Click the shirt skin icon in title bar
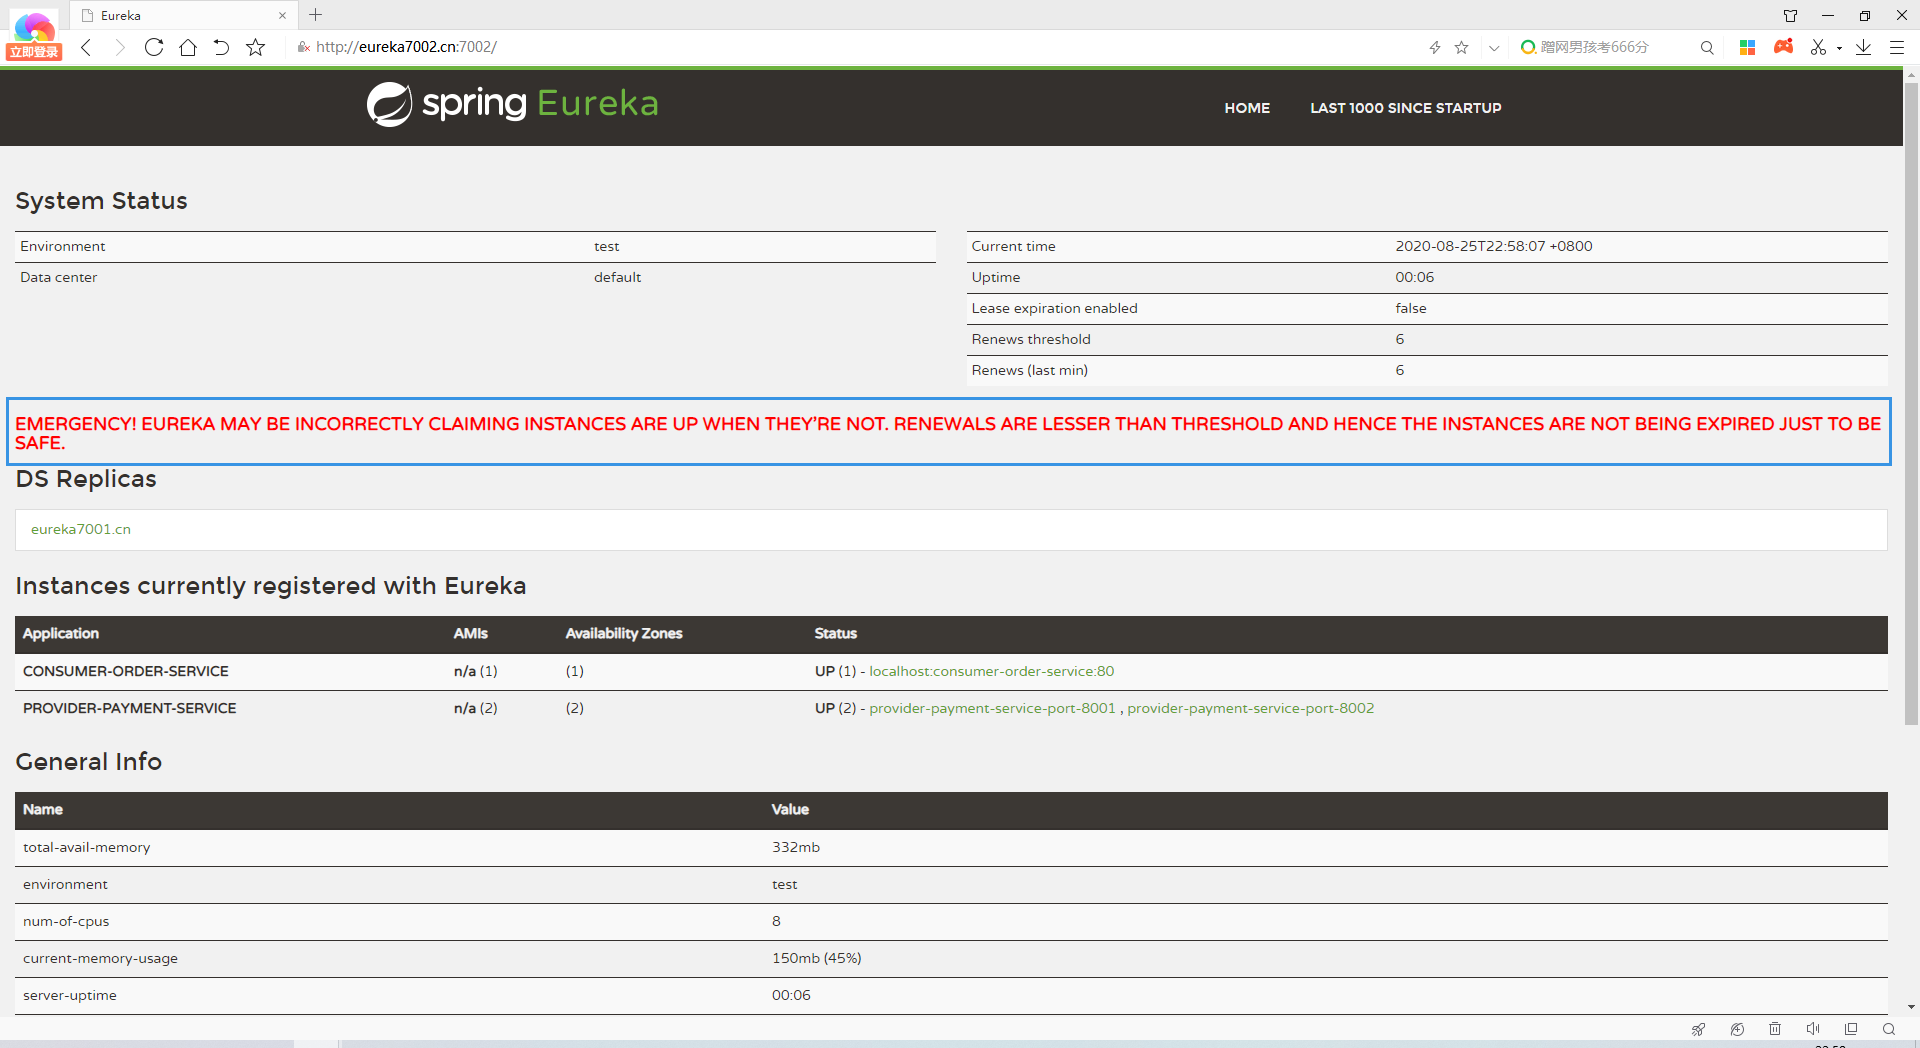Image resolution: width=1920 pixels, height=1048 pixels. pyautogui.click(x=1791, y=15)
